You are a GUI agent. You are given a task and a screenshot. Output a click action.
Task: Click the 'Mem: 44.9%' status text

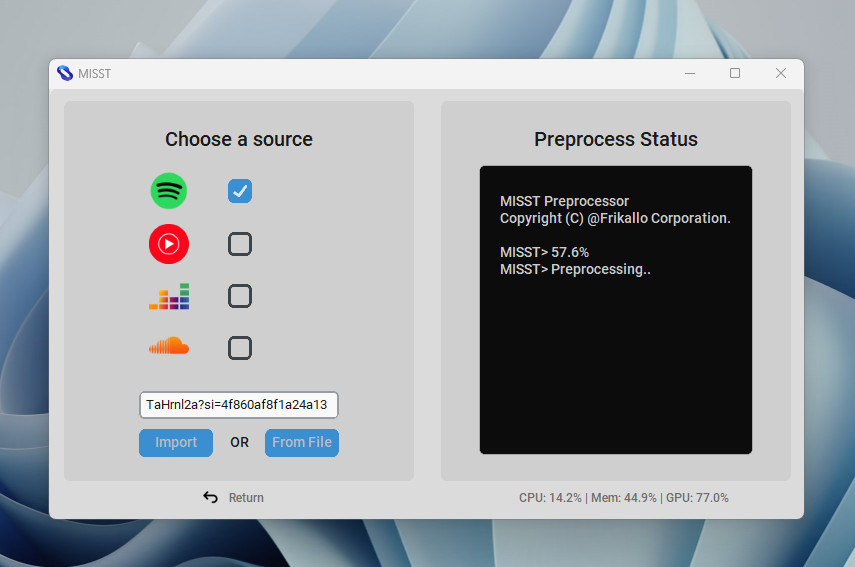click(624, 498)
